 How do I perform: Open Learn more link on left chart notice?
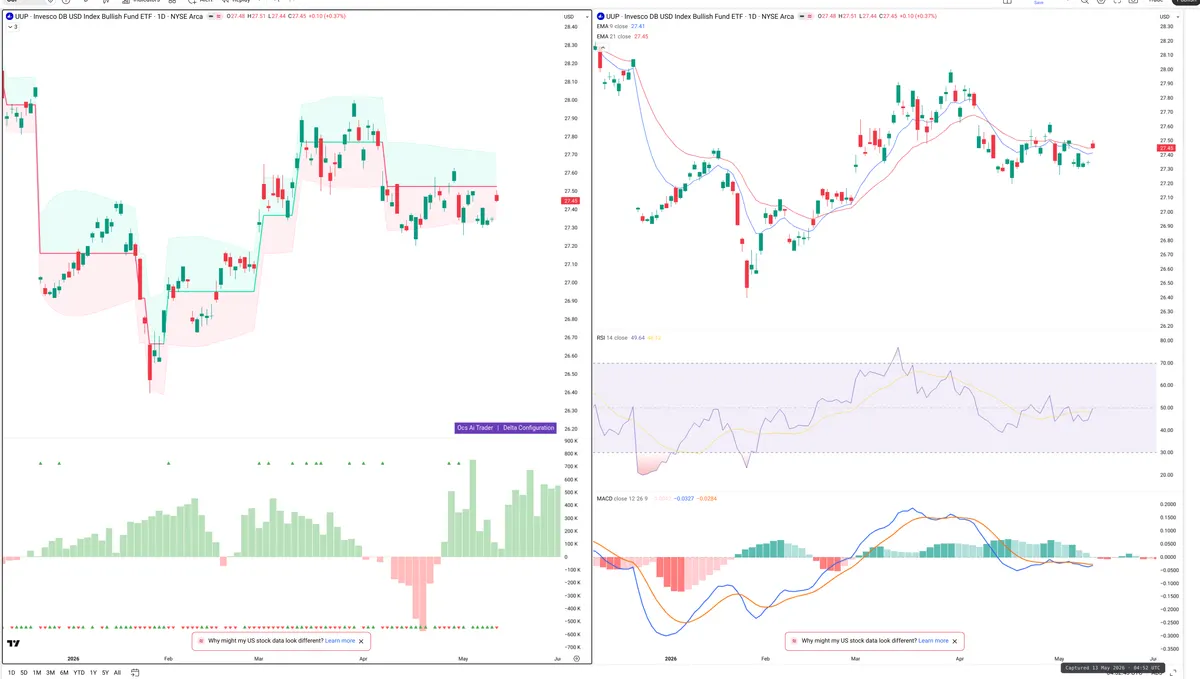point(340,640)
